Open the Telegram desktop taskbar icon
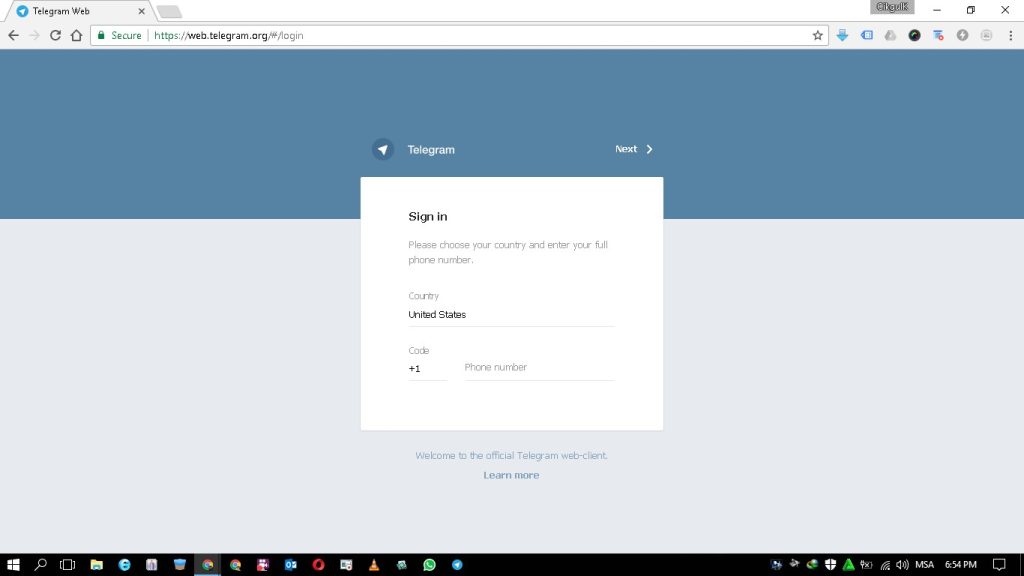 [457, 565]
